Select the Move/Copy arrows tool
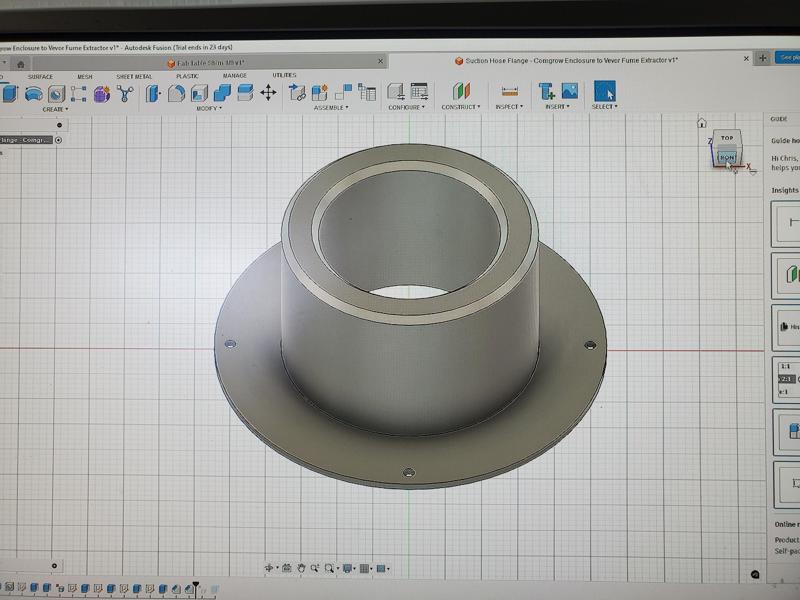The height and width of the screenshot is (600, 800). click(268, 93)
